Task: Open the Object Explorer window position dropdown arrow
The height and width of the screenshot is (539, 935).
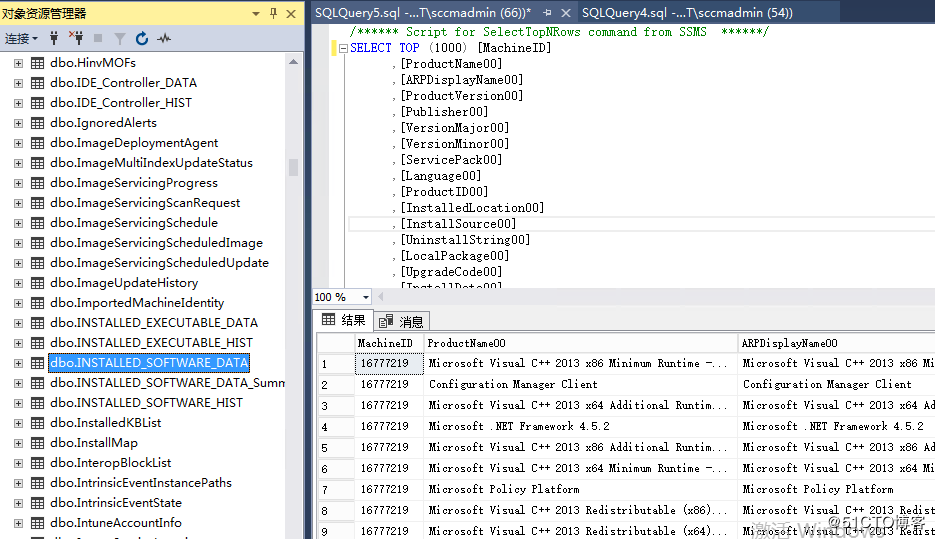Action: tap(256, 13)
